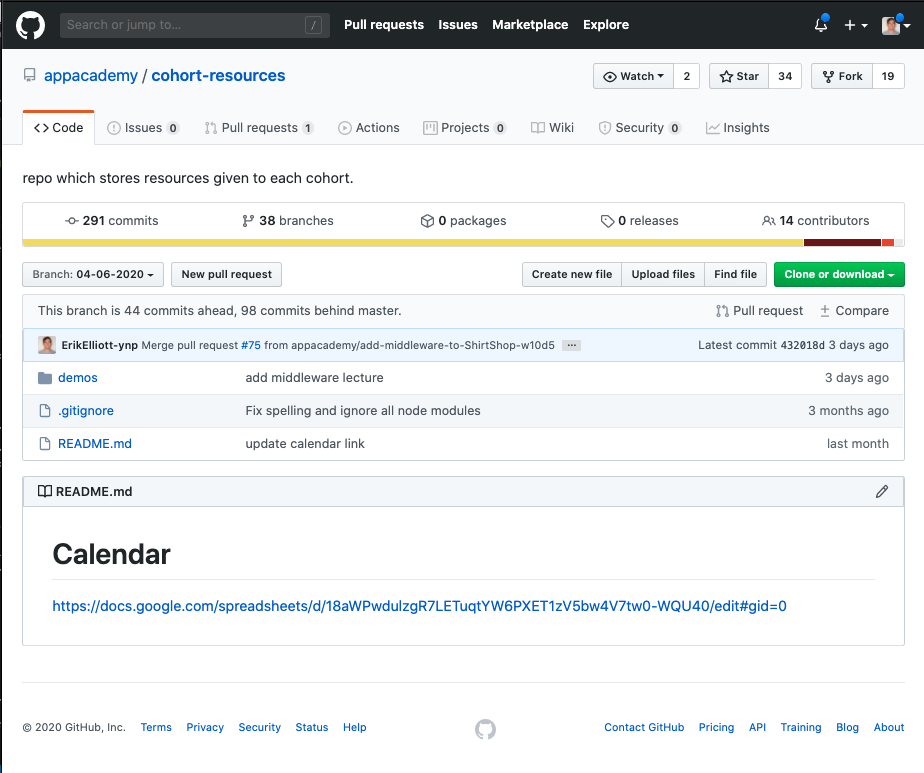Click the .gitignore file icon
Viewport: 924px width, 773px height.
45,411
